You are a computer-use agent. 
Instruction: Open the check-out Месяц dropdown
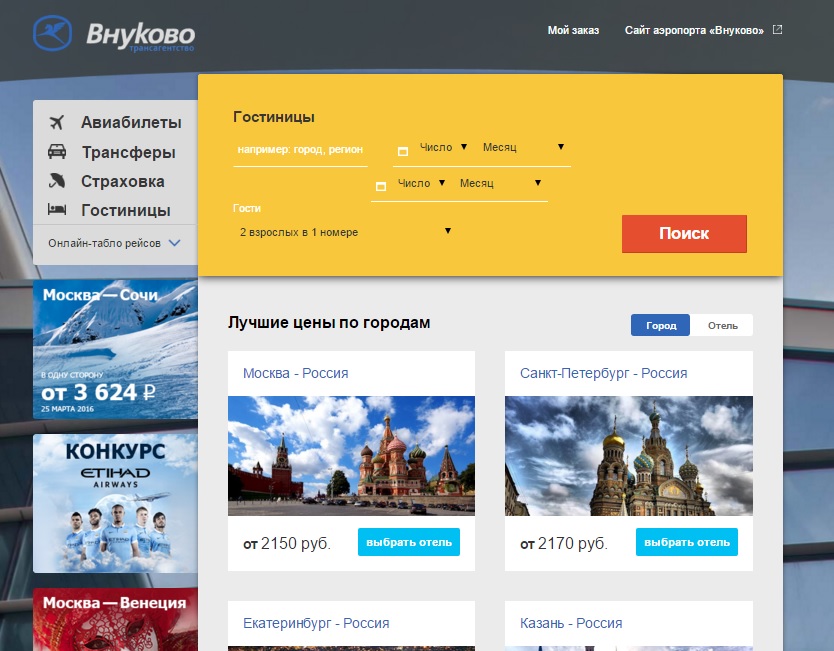click(x=500, y=183)
